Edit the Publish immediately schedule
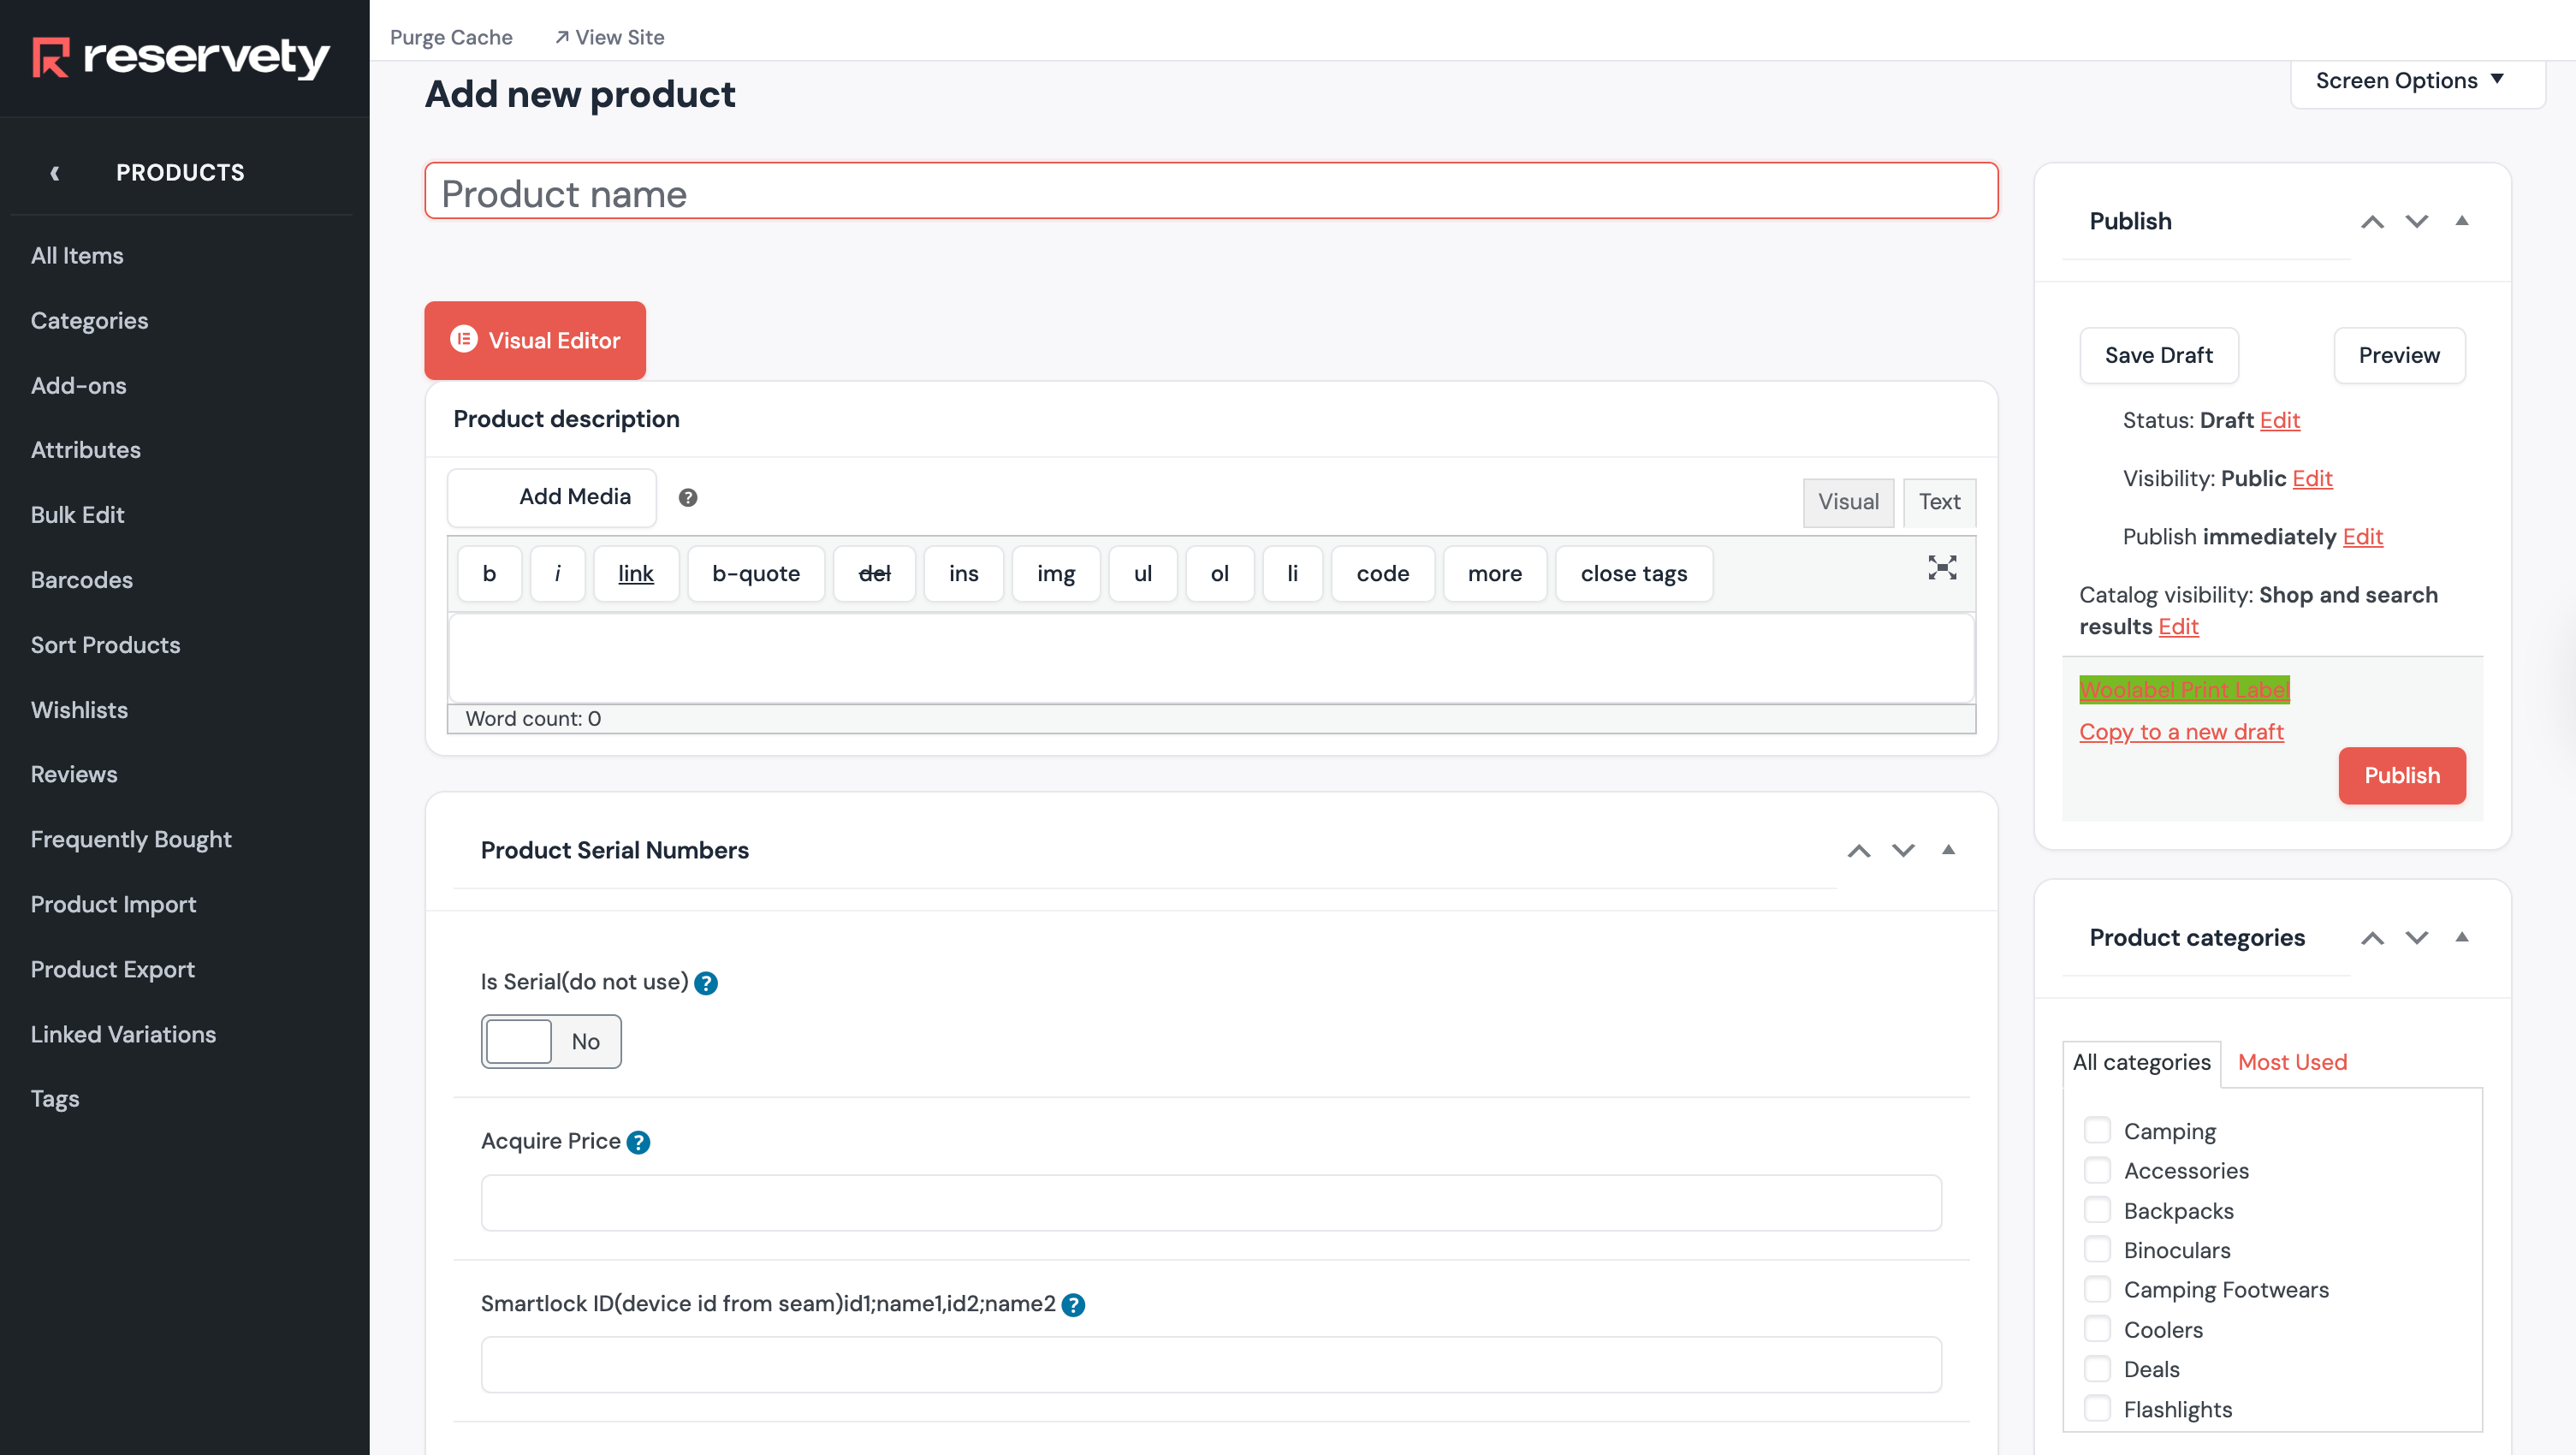The image size is (2576, 1455). 2362,537
